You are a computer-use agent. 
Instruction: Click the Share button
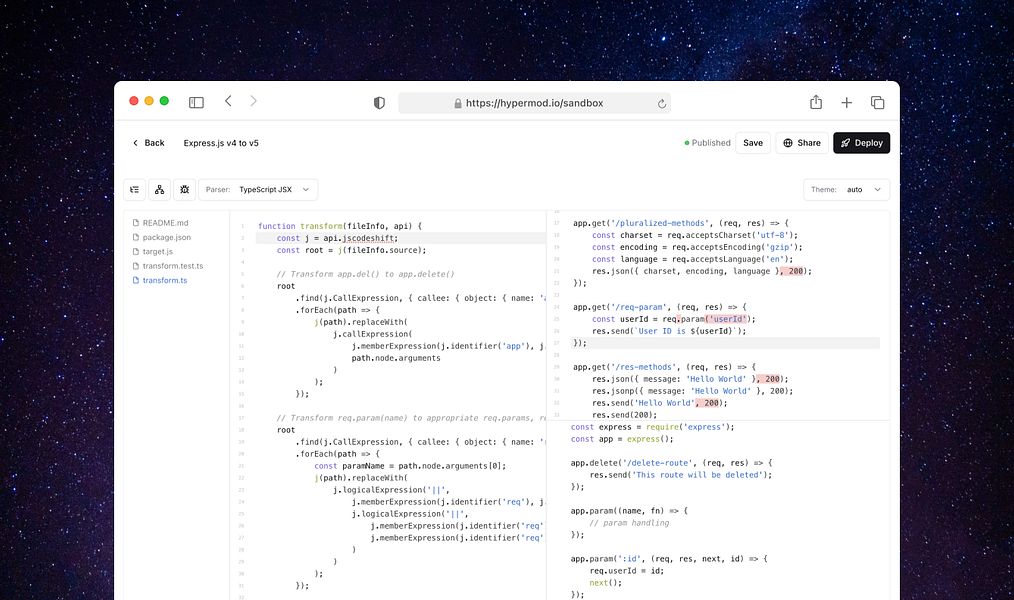click(x=801, y=143)
